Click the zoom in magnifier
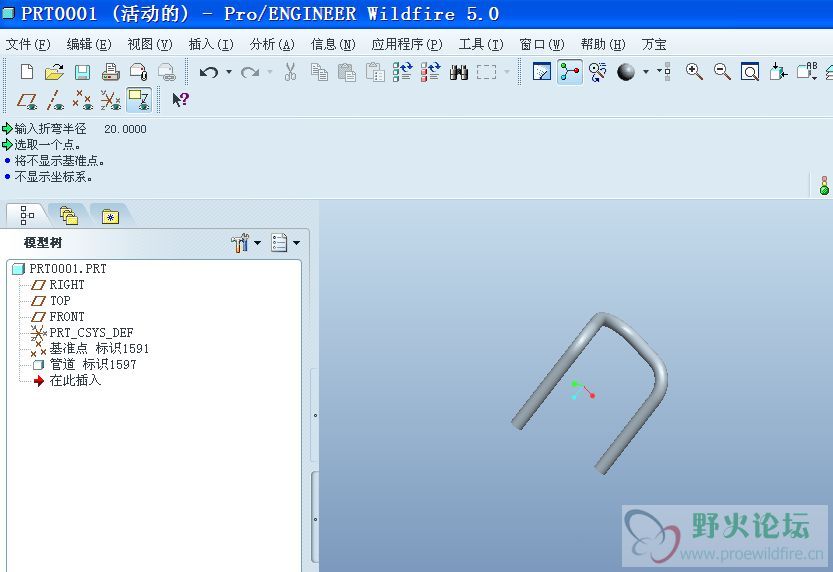This screenshot has width=833, height=572. [x=694, y=72]
